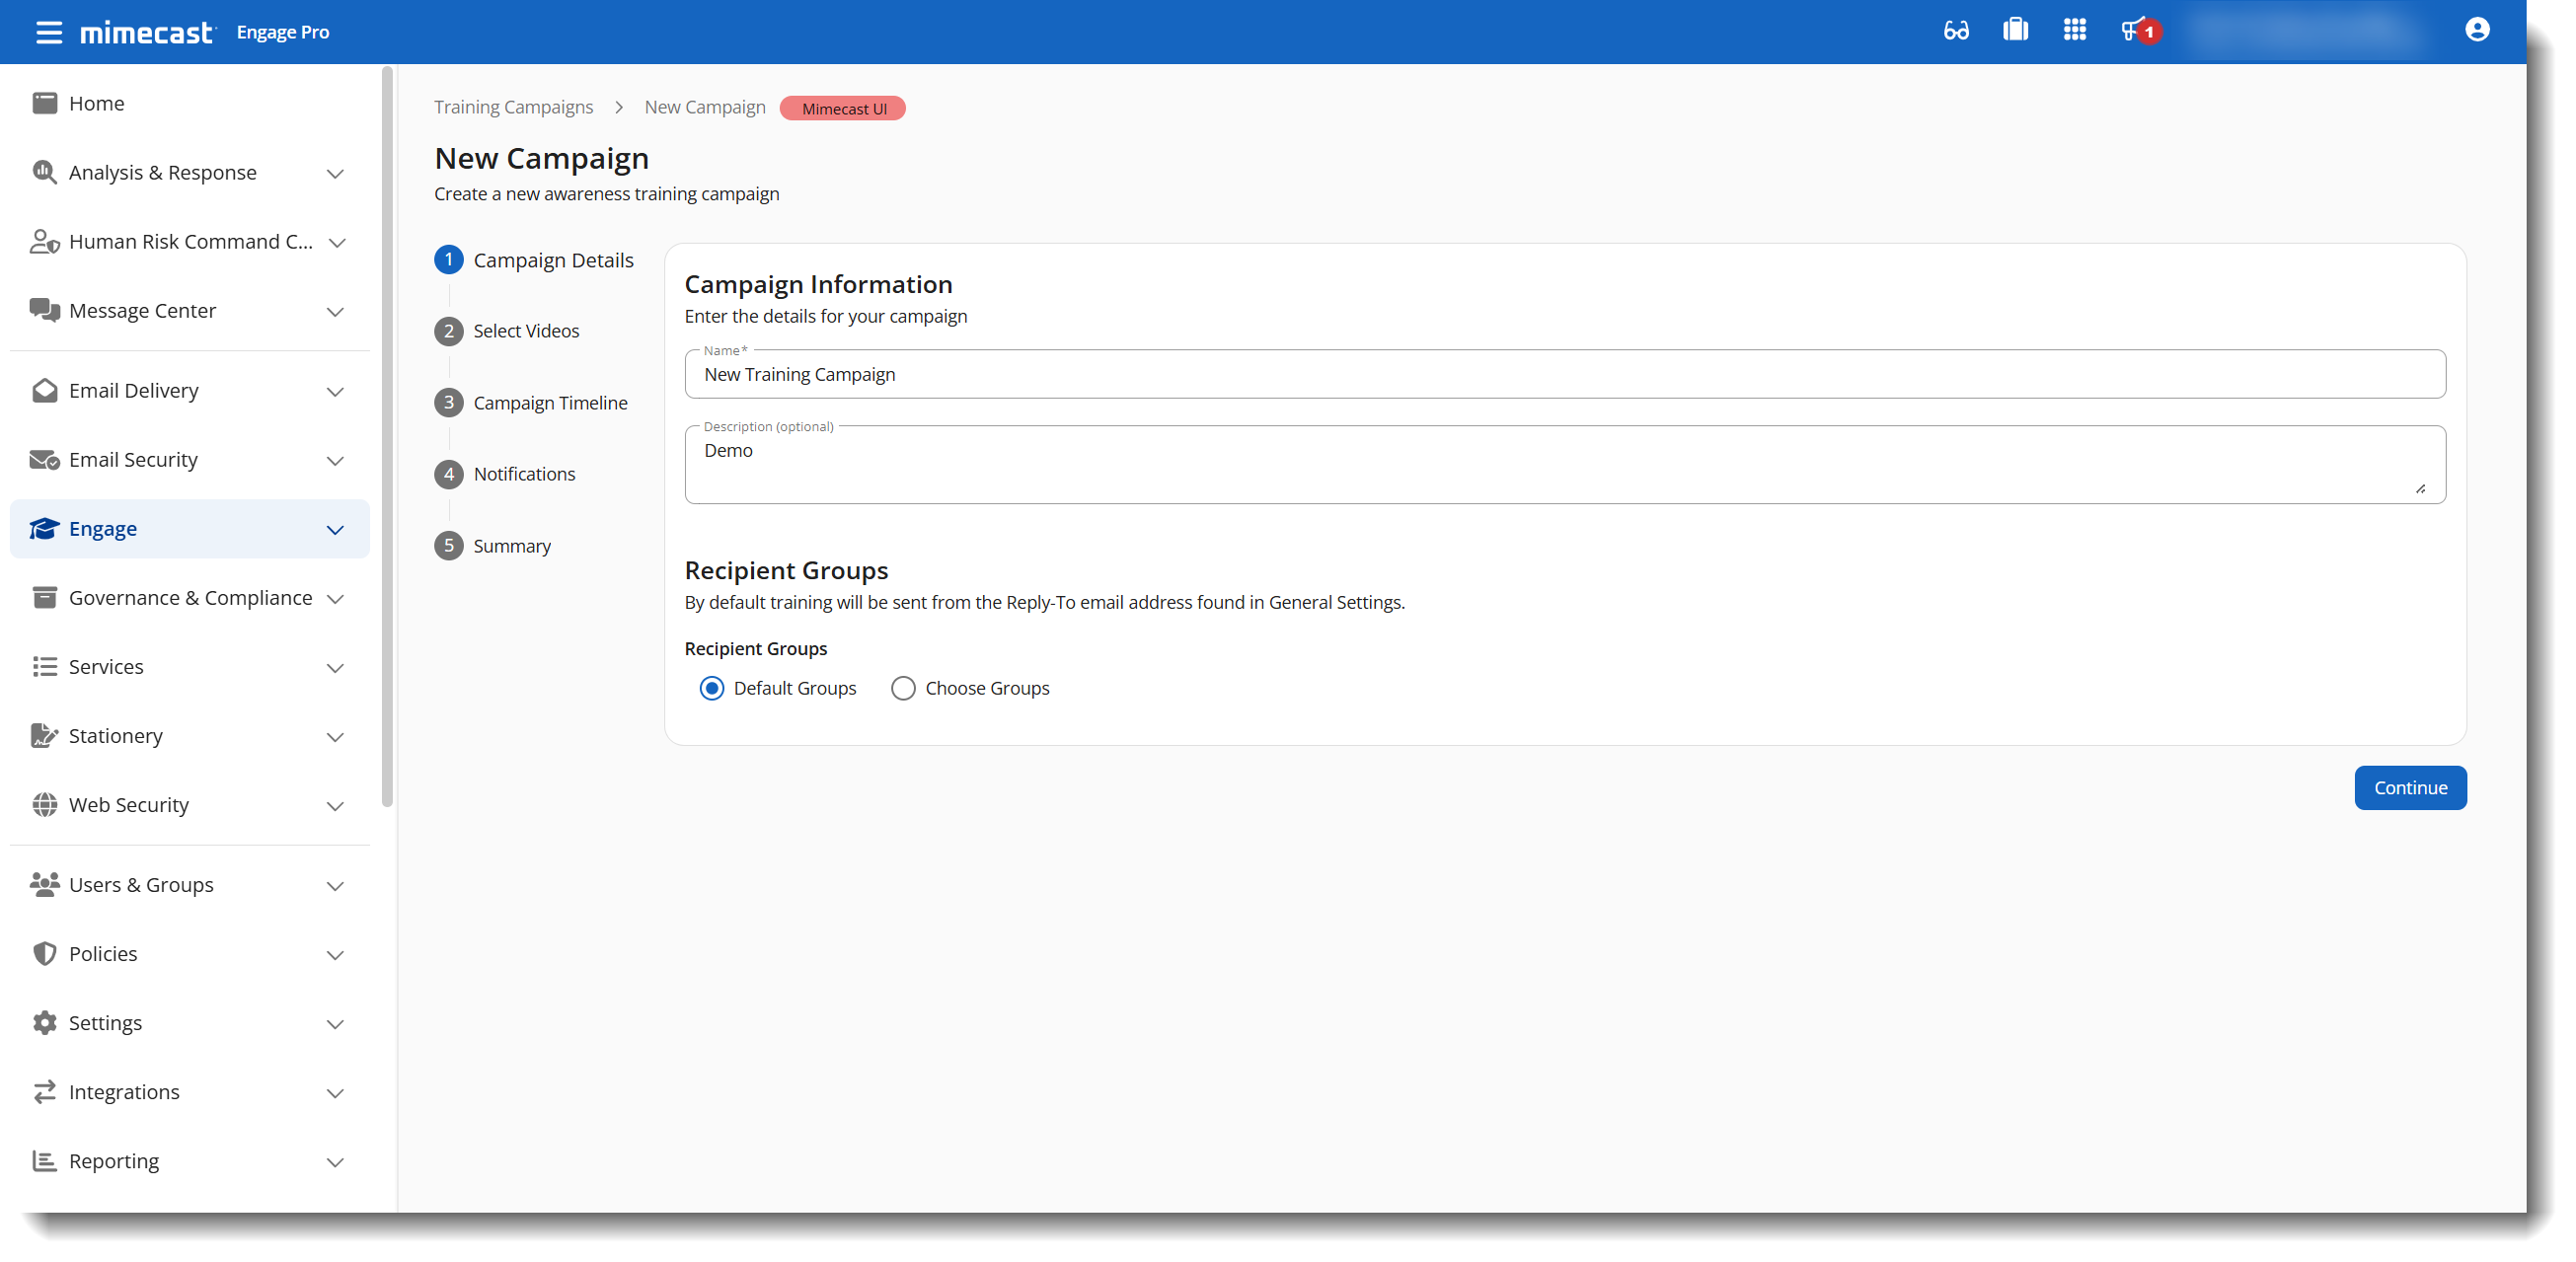Click into the campaign Name field
2576x1262 pixels.
[1565, 374]
